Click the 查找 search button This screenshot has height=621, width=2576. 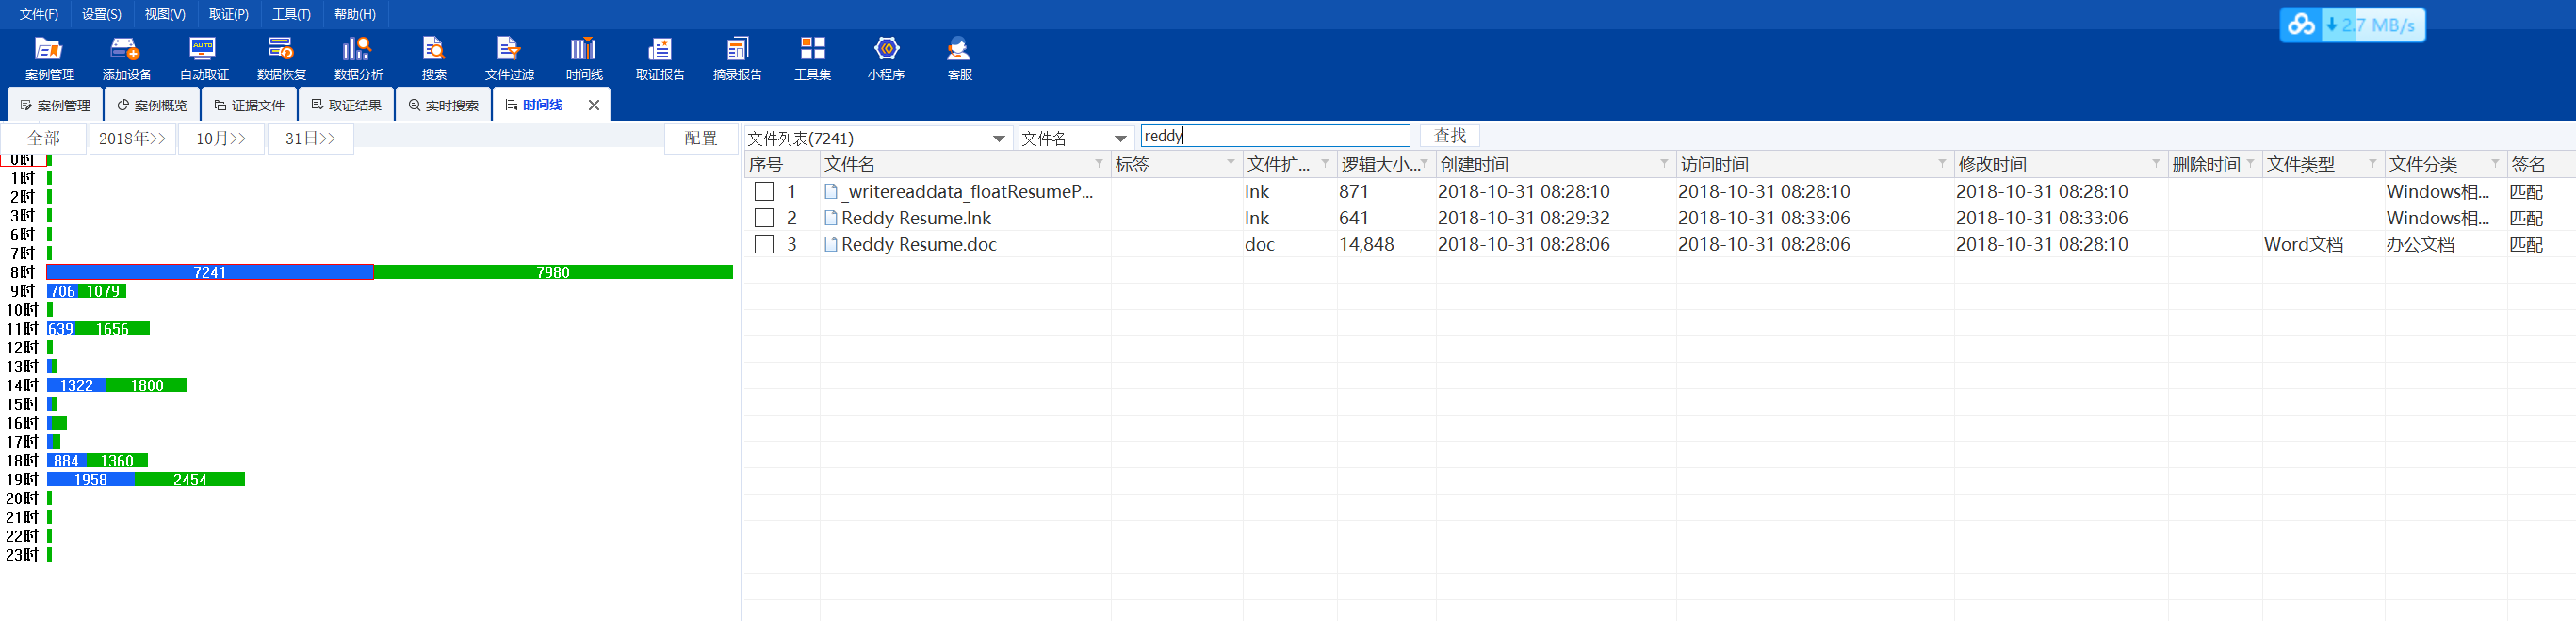(1449, 136)
